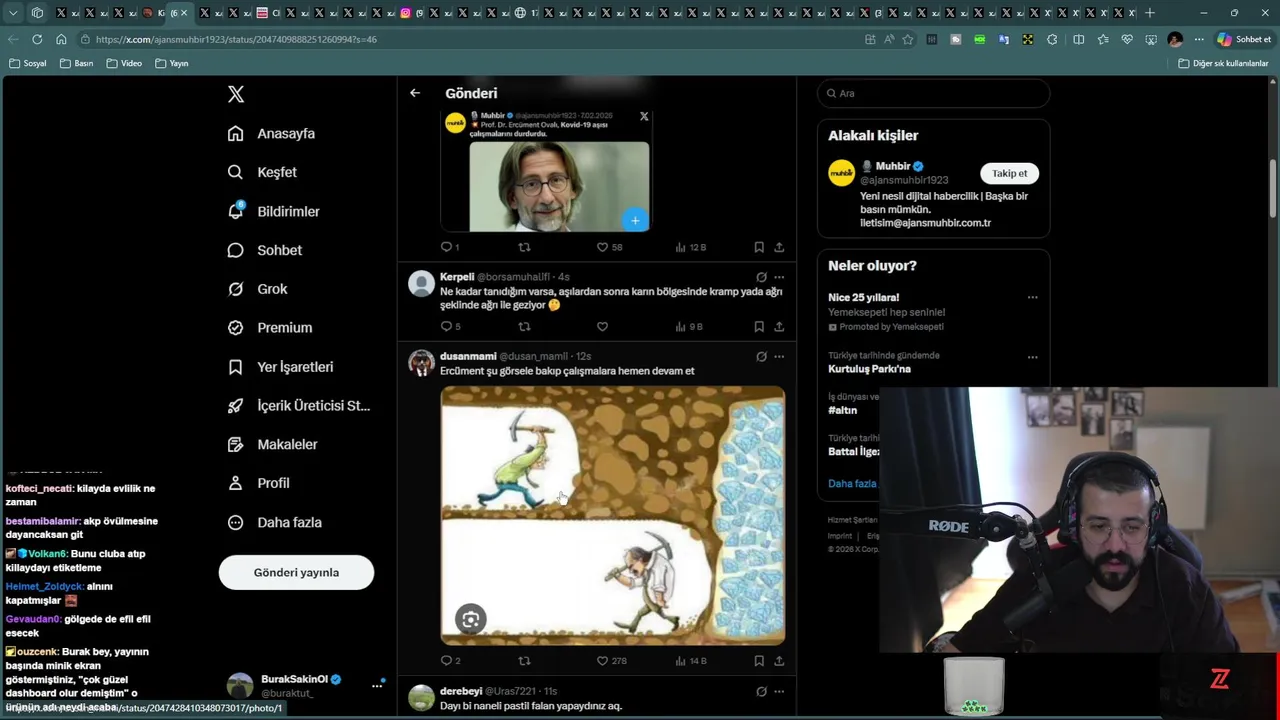
Task: Open Diğer sık kullanılanlar folder
Action: pos(1223,63)
